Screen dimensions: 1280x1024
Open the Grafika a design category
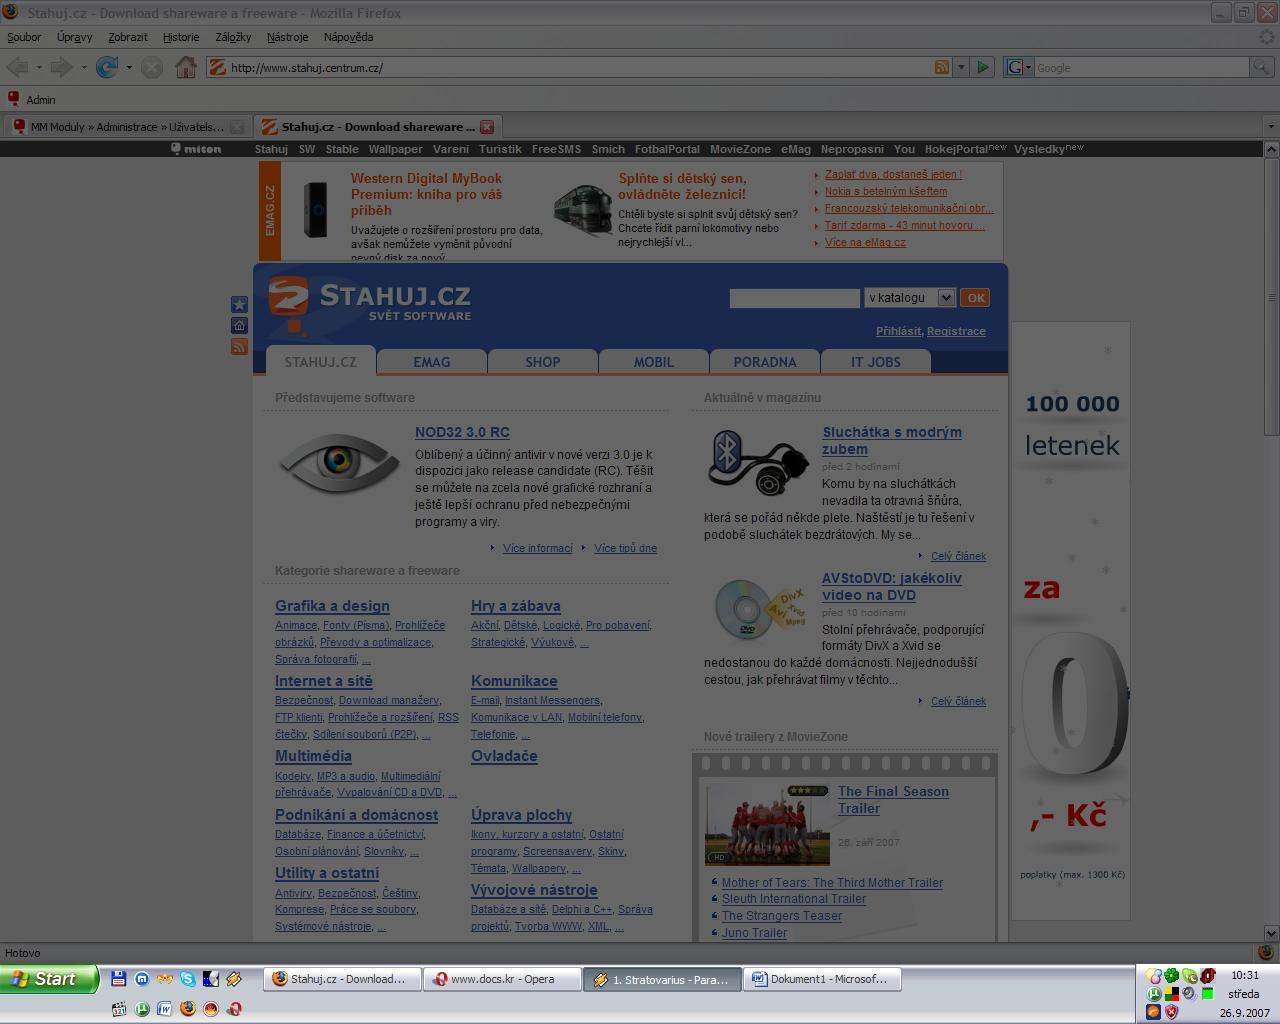click(x=332, y=606)
